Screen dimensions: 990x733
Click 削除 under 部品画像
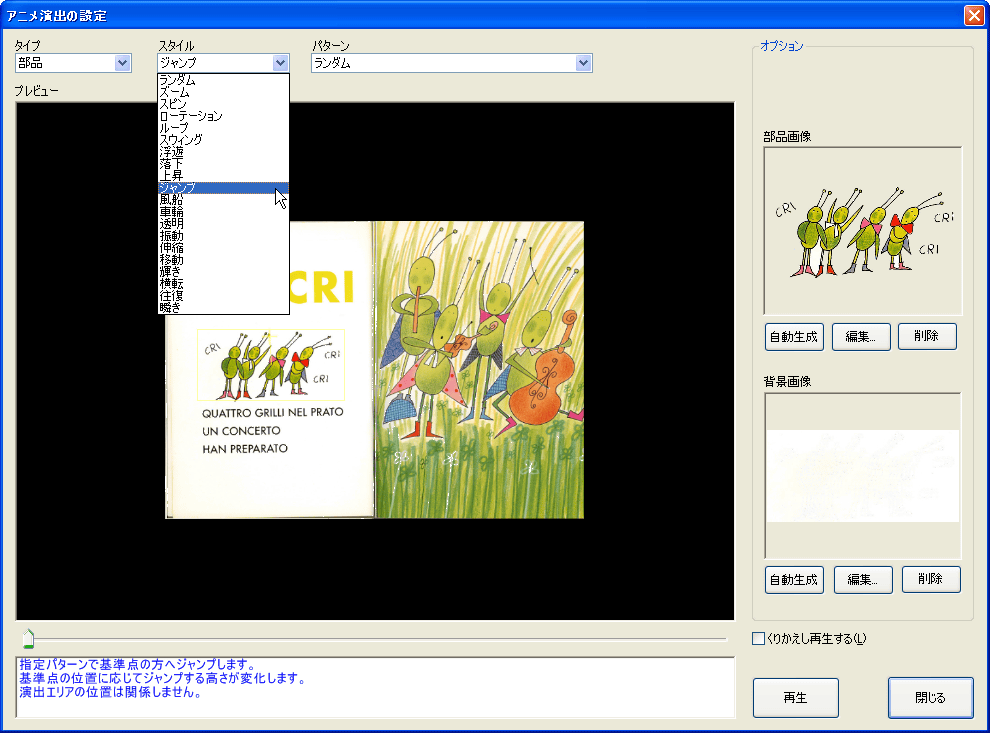coord(927,337)
